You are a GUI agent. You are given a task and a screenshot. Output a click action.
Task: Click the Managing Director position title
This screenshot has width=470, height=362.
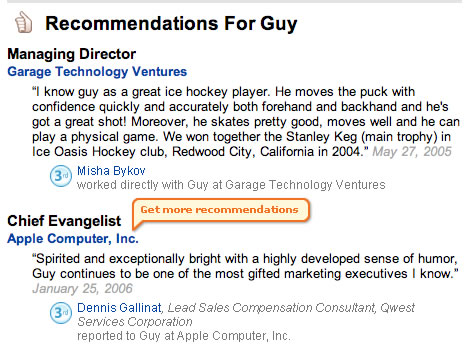pos(72,54)
